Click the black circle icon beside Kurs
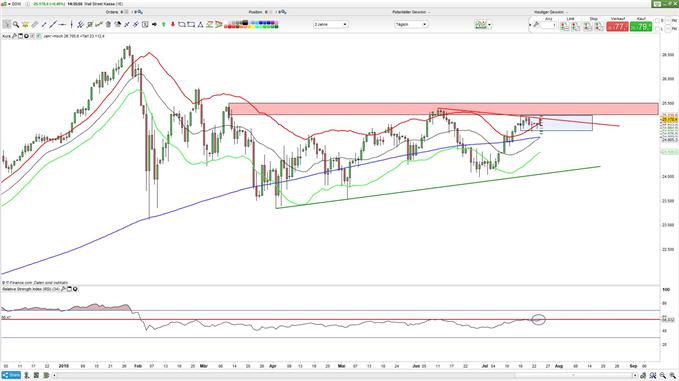Screen dimensions: 679x381 pyautogui.click(x=26, y=36)
